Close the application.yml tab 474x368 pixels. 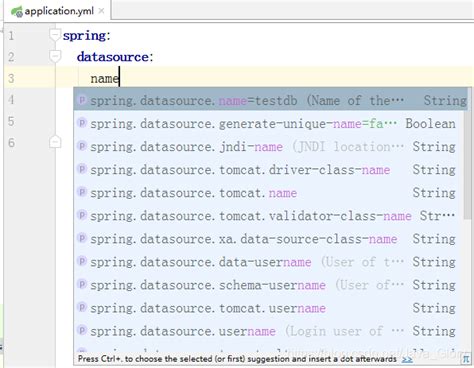(101, 11)
